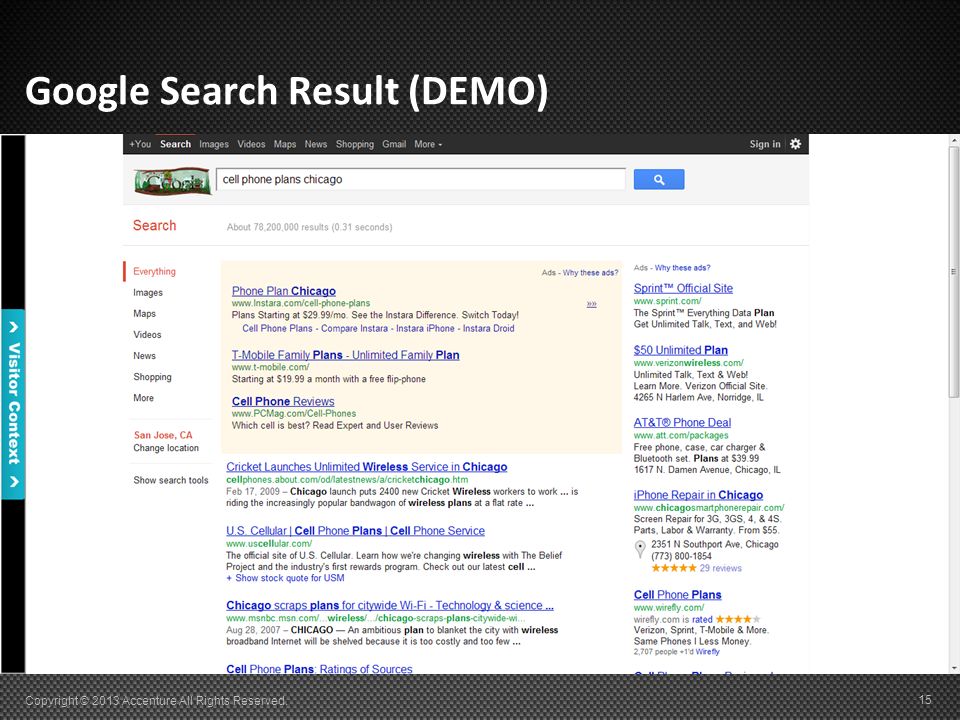Viewport: 960px width, 720px height.
Task: Click the search query input field
Action: coord(421,179)
